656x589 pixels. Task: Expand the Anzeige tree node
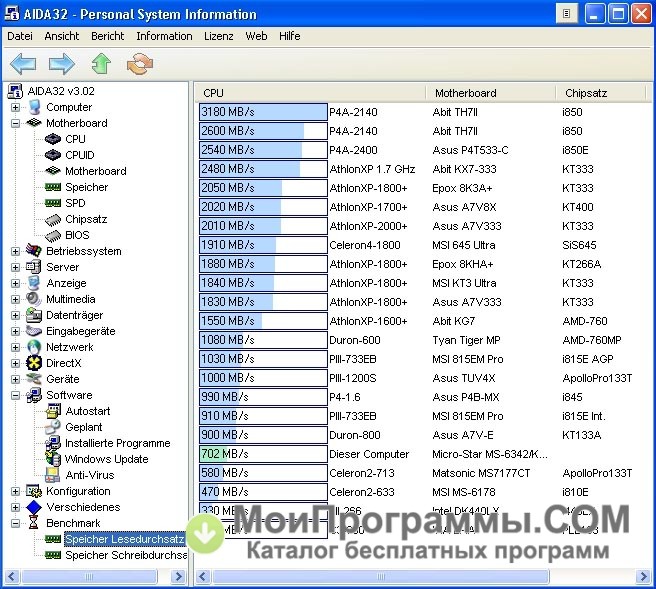point(15,283)
